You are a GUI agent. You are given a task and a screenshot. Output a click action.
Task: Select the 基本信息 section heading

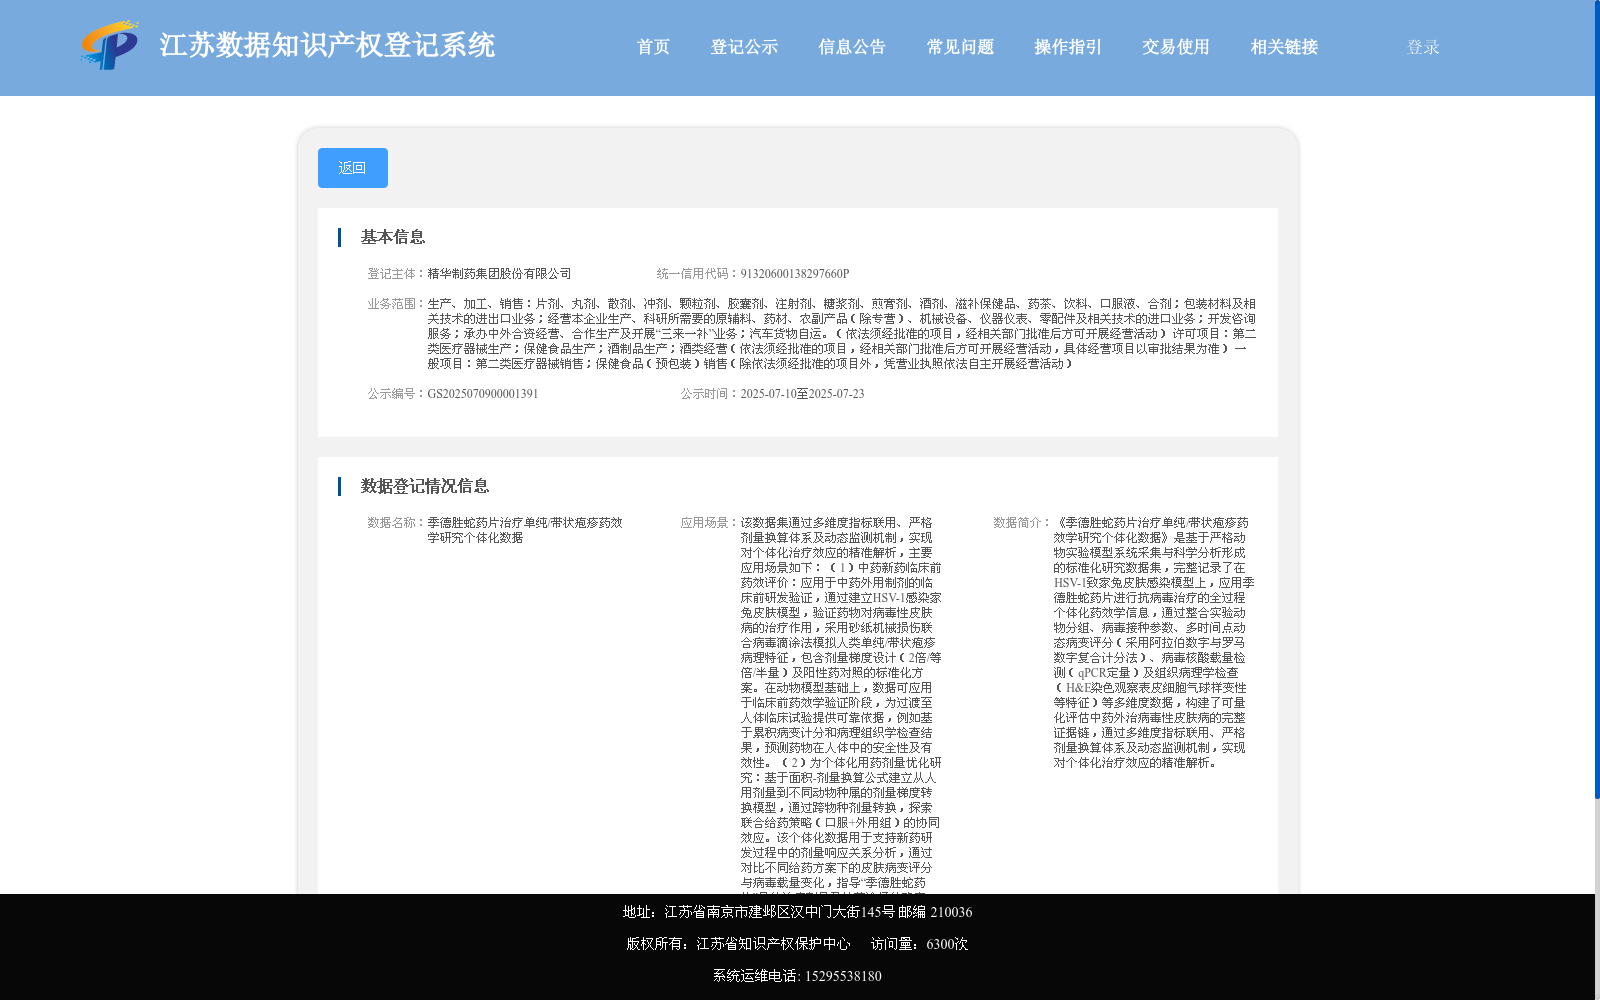tap(393, 237)
